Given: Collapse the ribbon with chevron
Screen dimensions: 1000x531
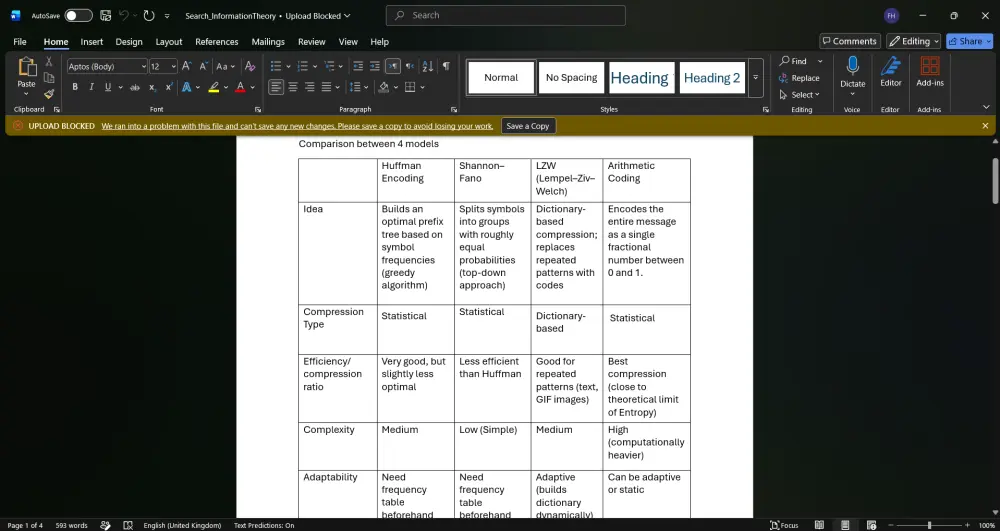Looking at the screenshot, I should tap(986, 107).
